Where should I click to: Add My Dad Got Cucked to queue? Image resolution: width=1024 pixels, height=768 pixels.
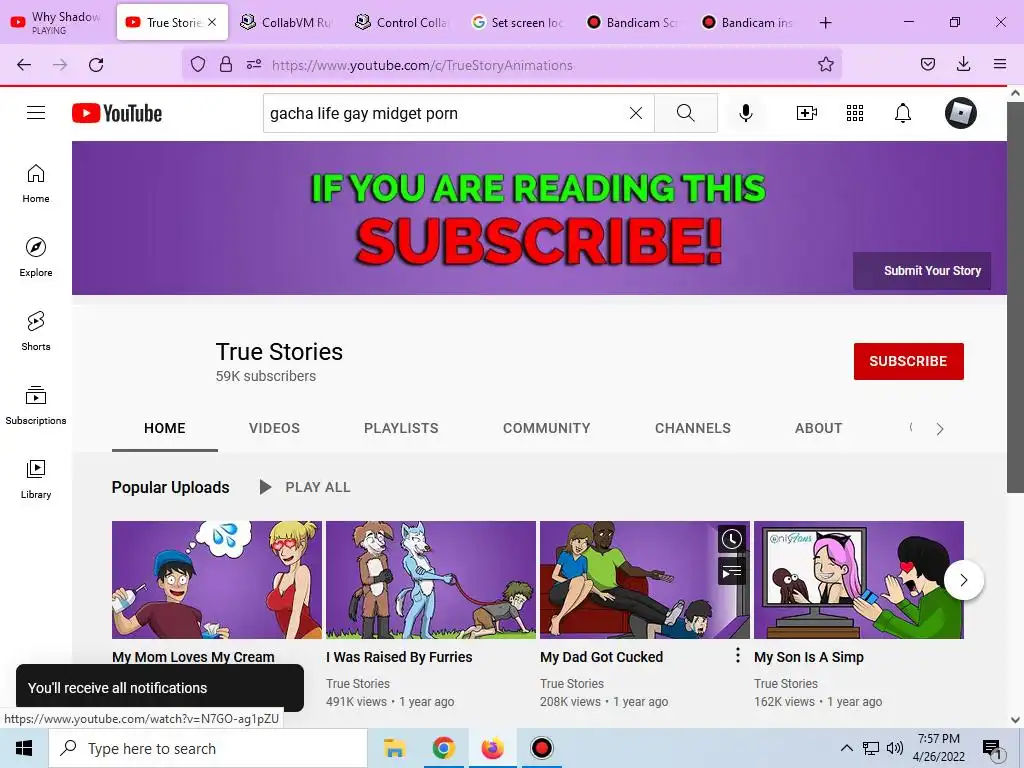click(x=731, y=572)
